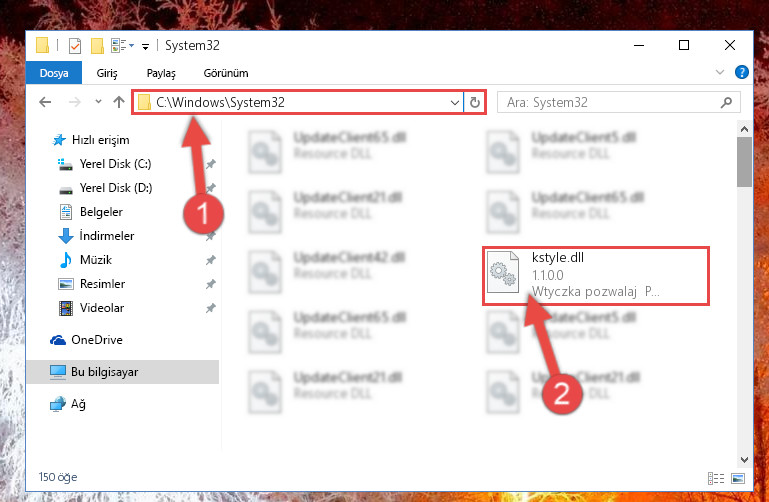
Task: Click the search magnifier icon
Action: point(726,102)
